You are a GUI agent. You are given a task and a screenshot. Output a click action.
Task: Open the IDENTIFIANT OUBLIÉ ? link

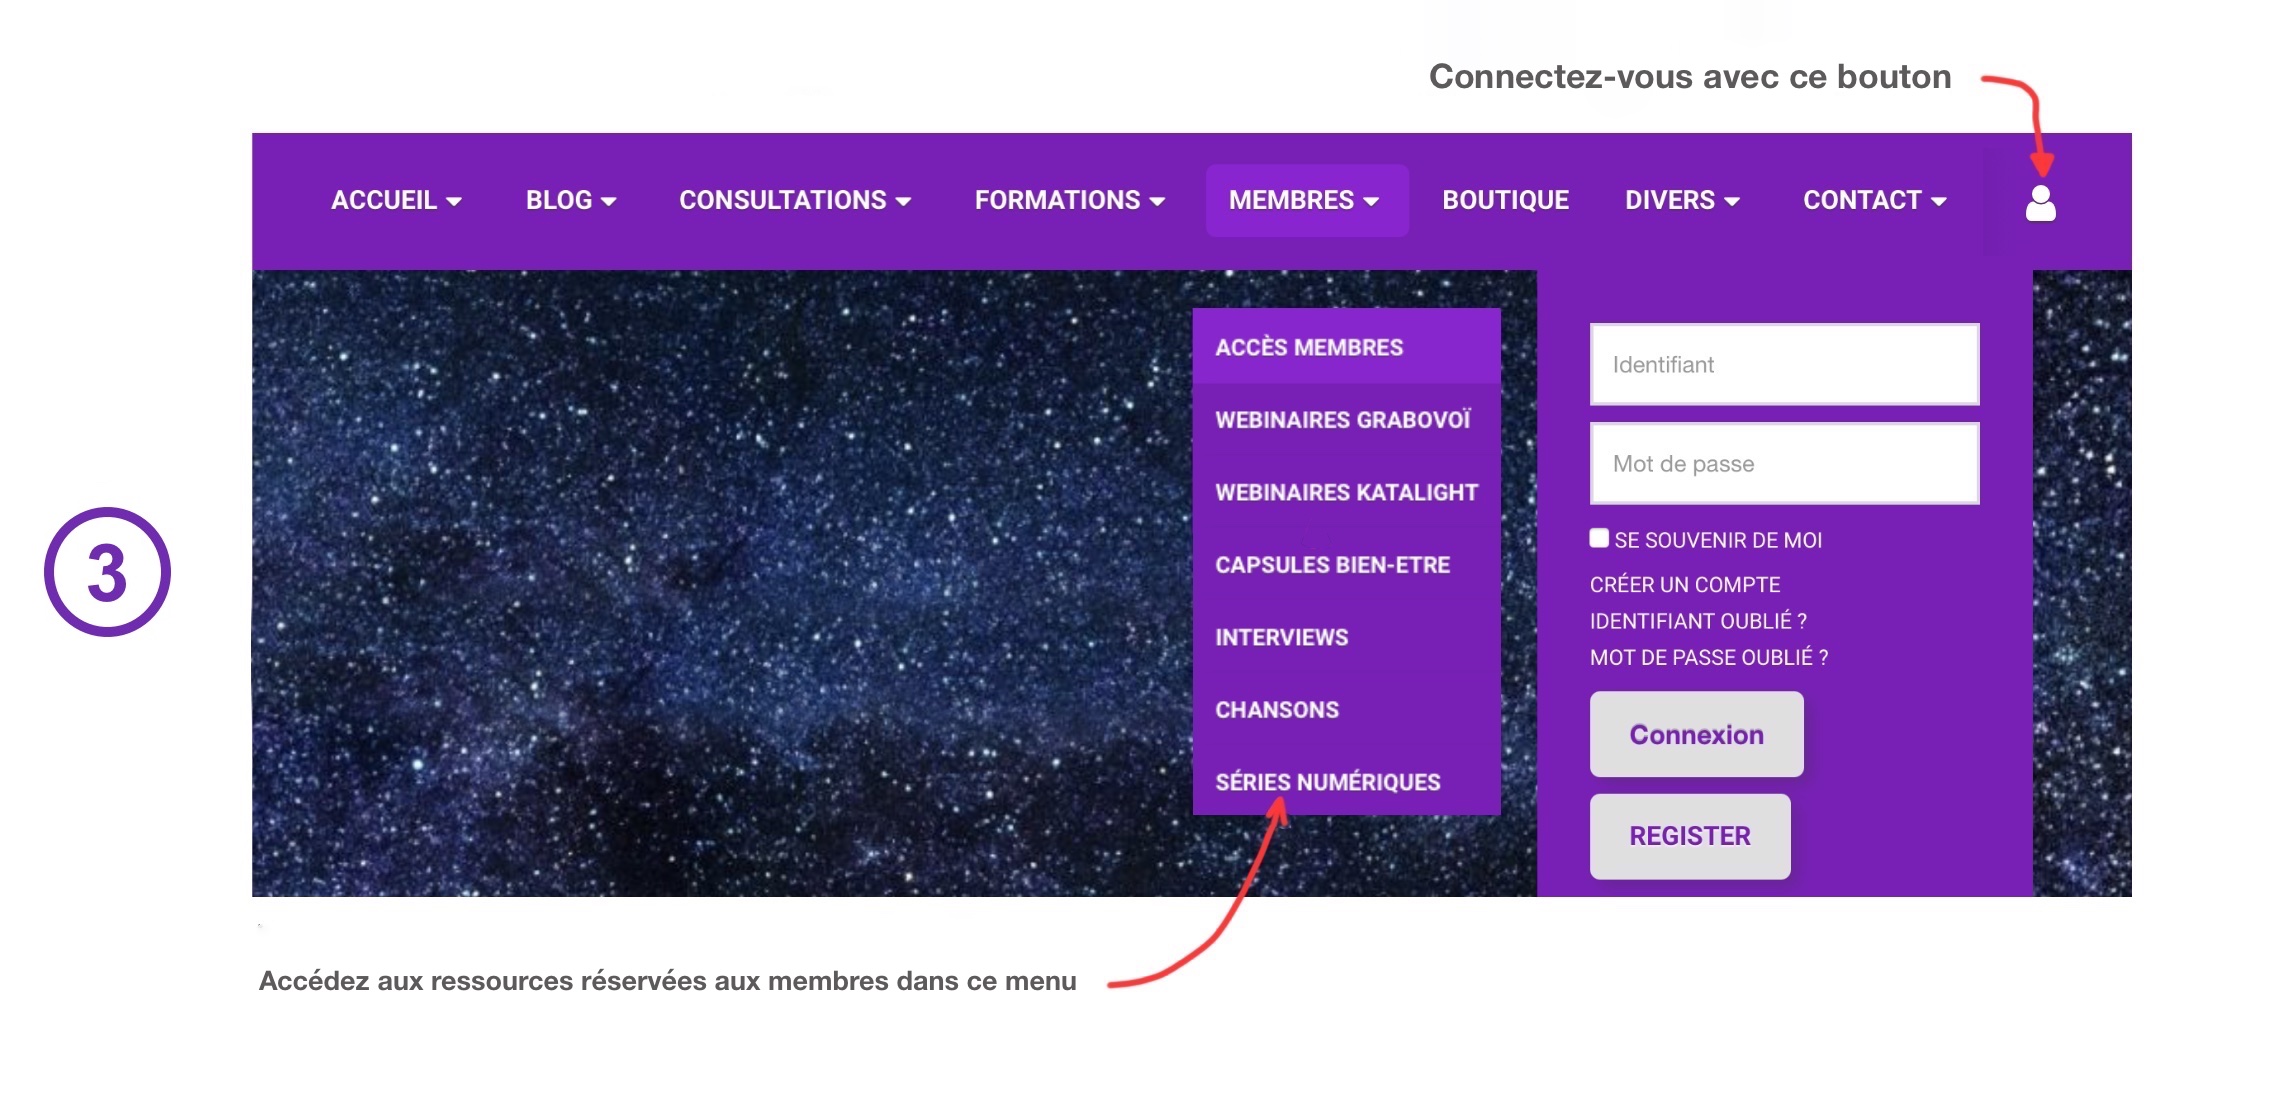click(1698, 621)
